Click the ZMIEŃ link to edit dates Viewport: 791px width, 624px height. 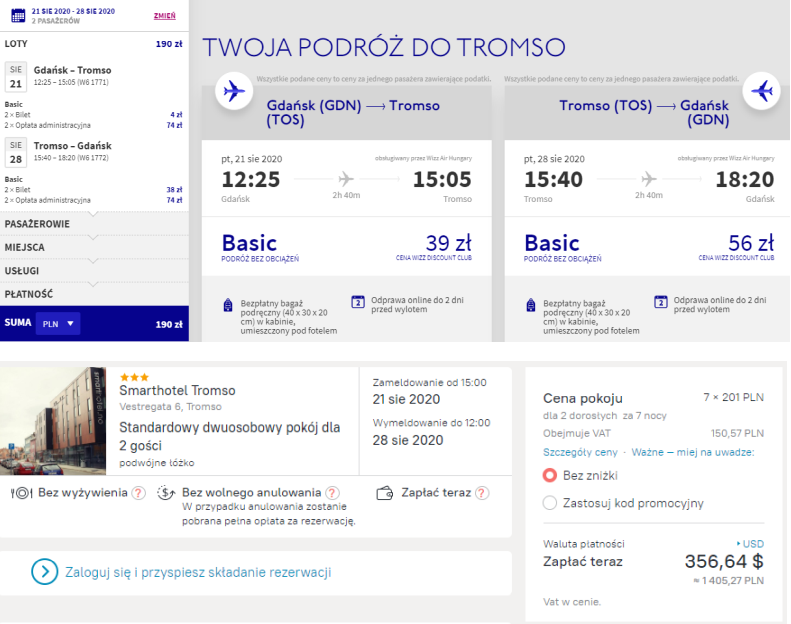pos(165,16)
